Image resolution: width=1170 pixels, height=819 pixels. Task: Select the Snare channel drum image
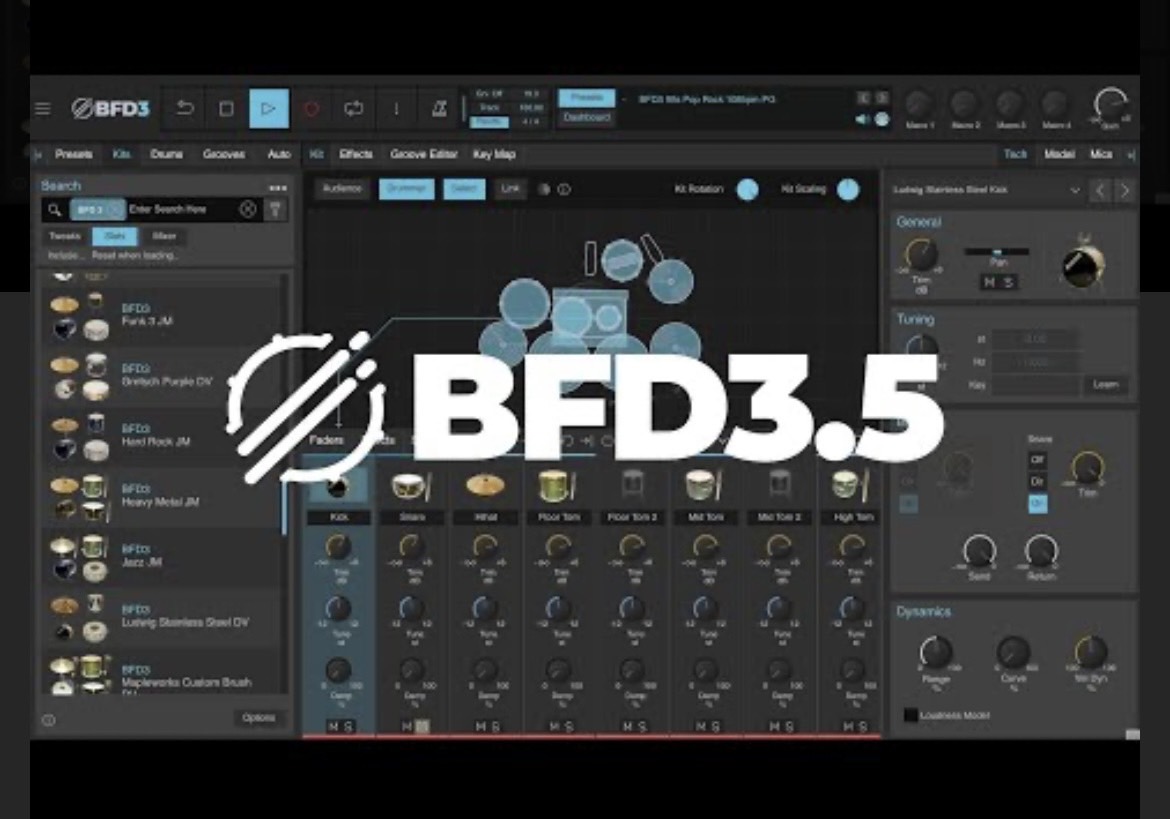pyautogui.click(x=412, y=486)
